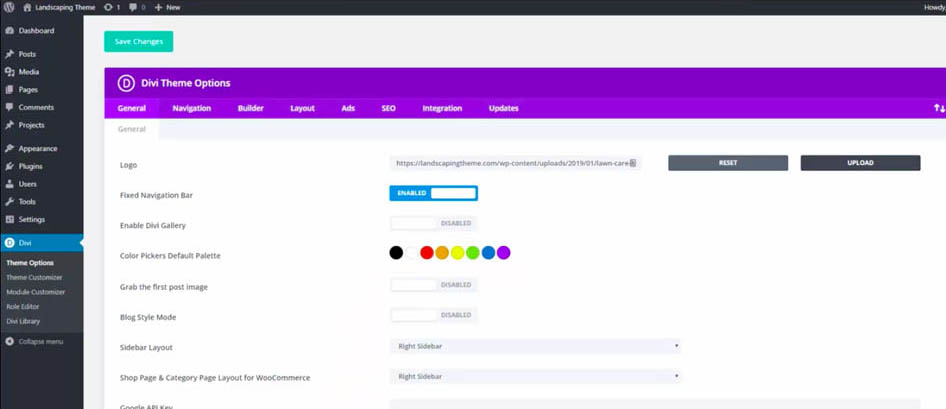Image resolution: width=946 pixels, height=409 pixels.
Task: Switch to the Navigation tab
Action: 192,109
